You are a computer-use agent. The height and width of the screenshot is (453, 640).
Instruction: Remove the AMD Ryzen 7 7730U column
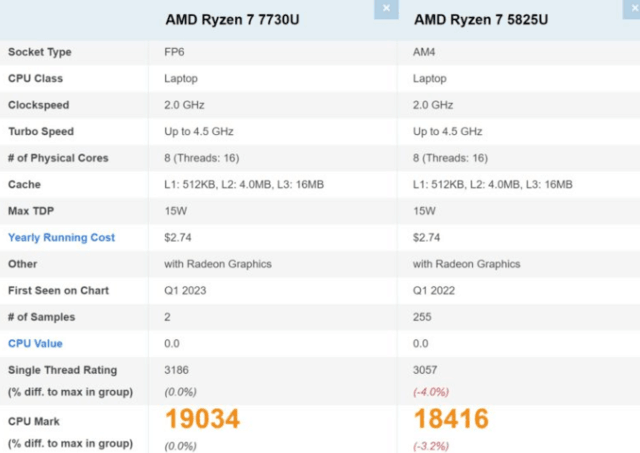click(x=386, y=8)
